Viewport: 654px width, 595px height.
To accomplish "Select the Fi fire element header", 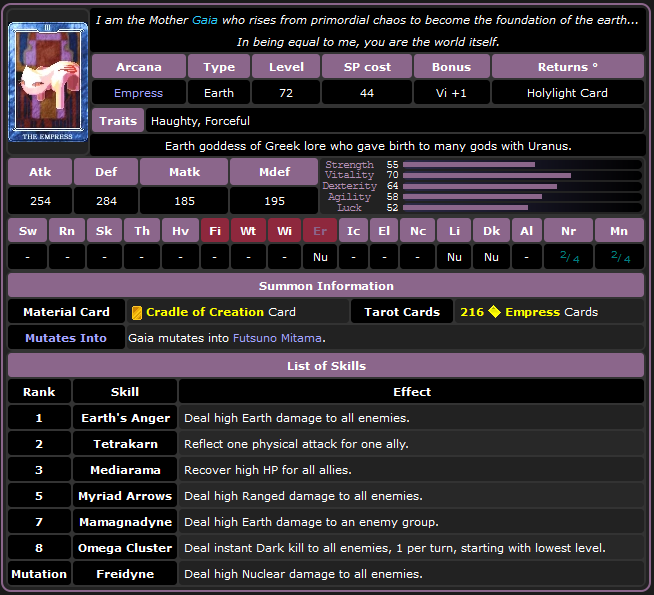I will (214, 231).
